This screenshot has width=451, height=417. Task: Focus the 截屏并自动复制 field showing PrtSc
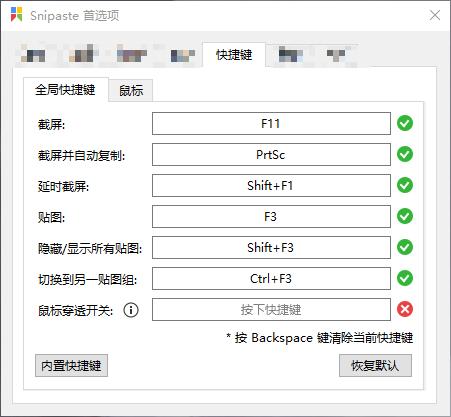271,155
